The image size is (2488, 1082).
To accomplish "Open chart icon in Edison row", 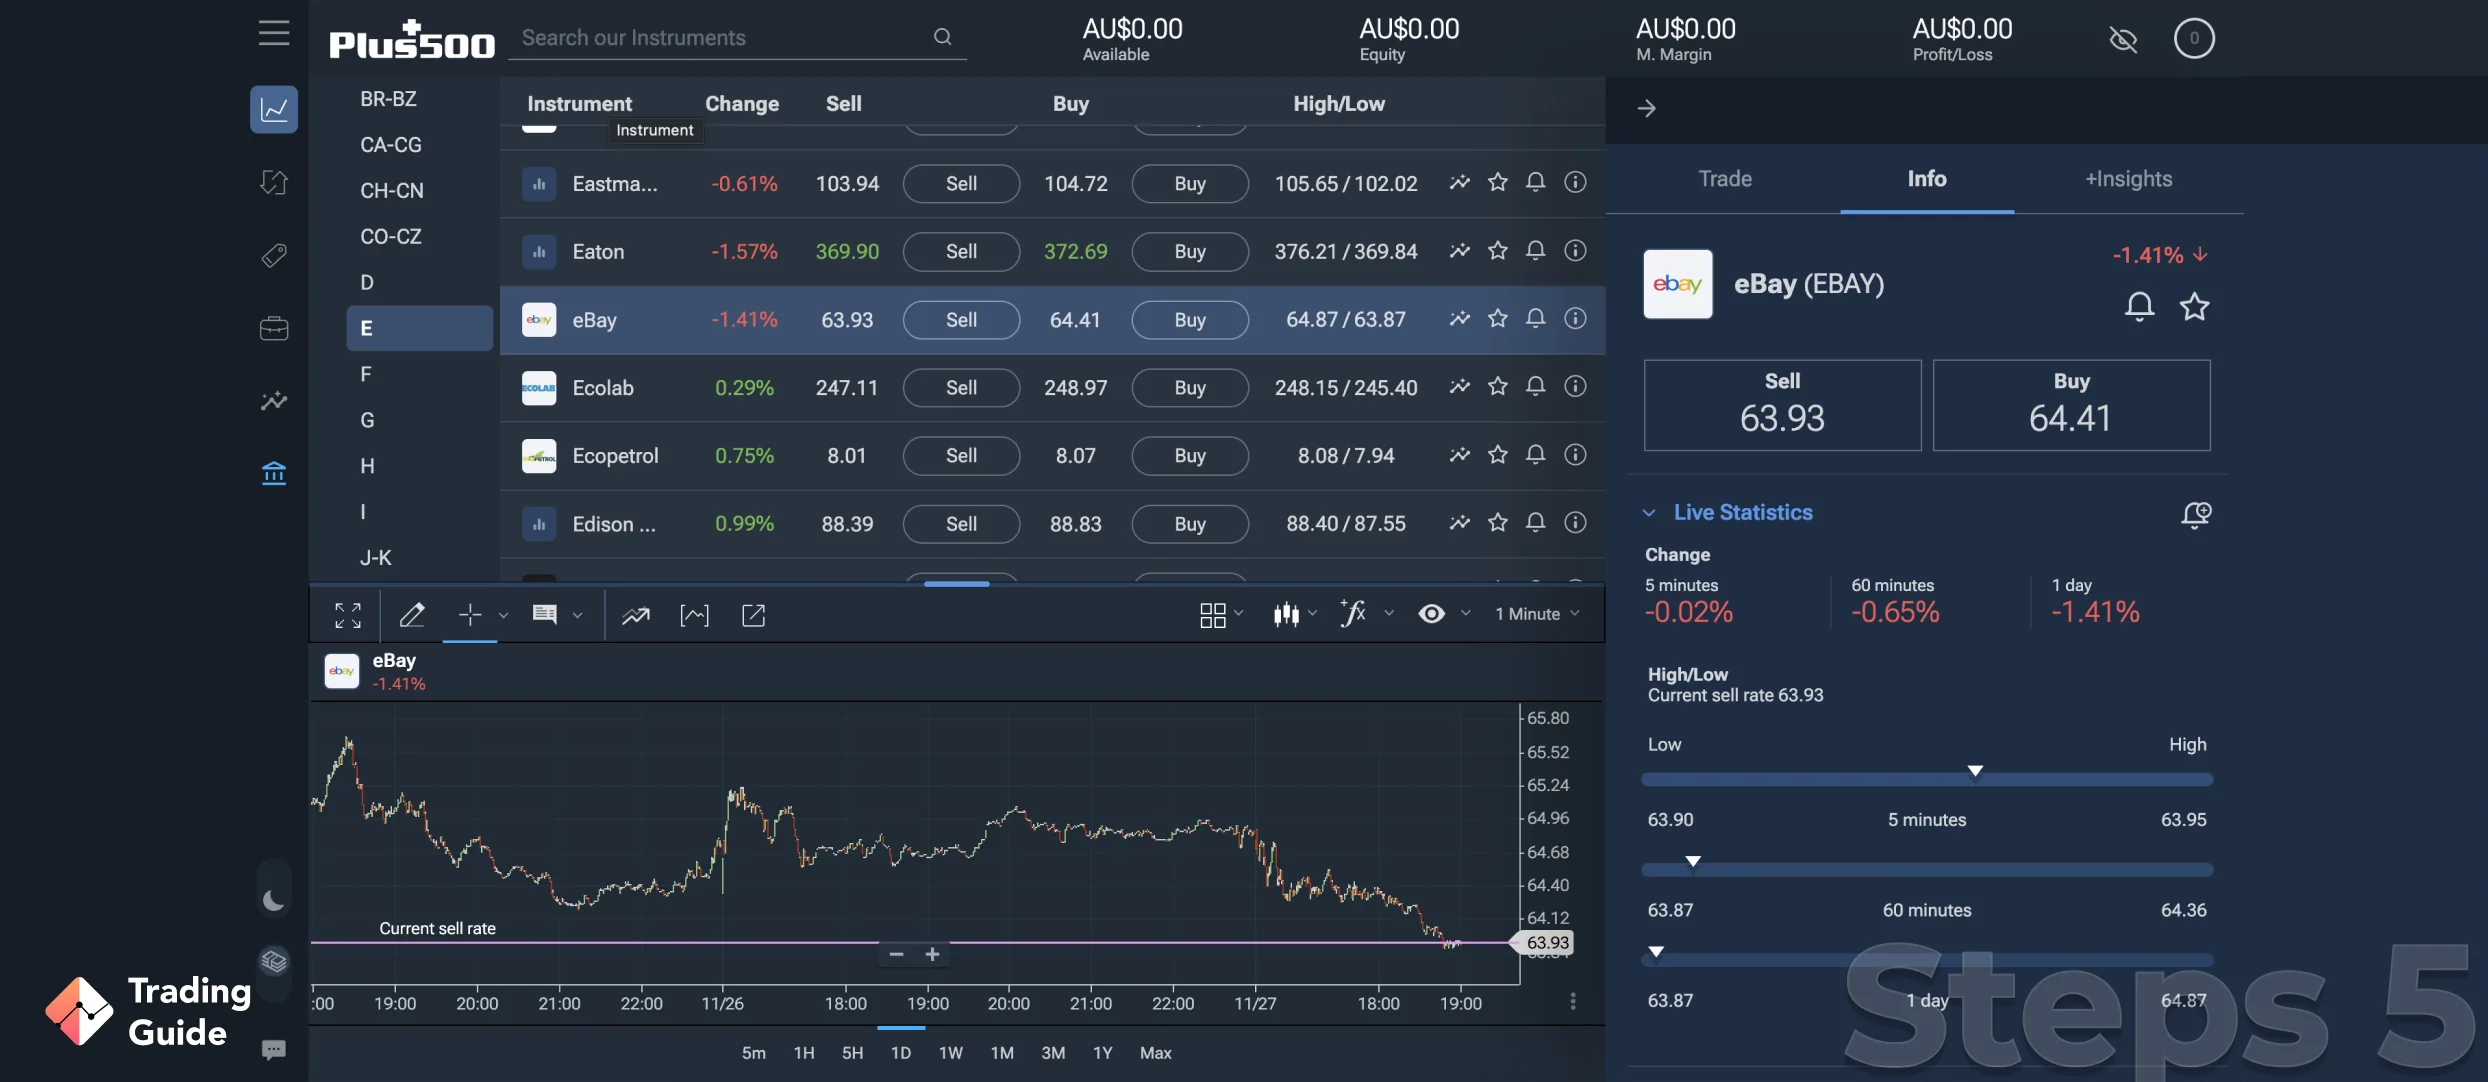I will [x=1460, y=522].
